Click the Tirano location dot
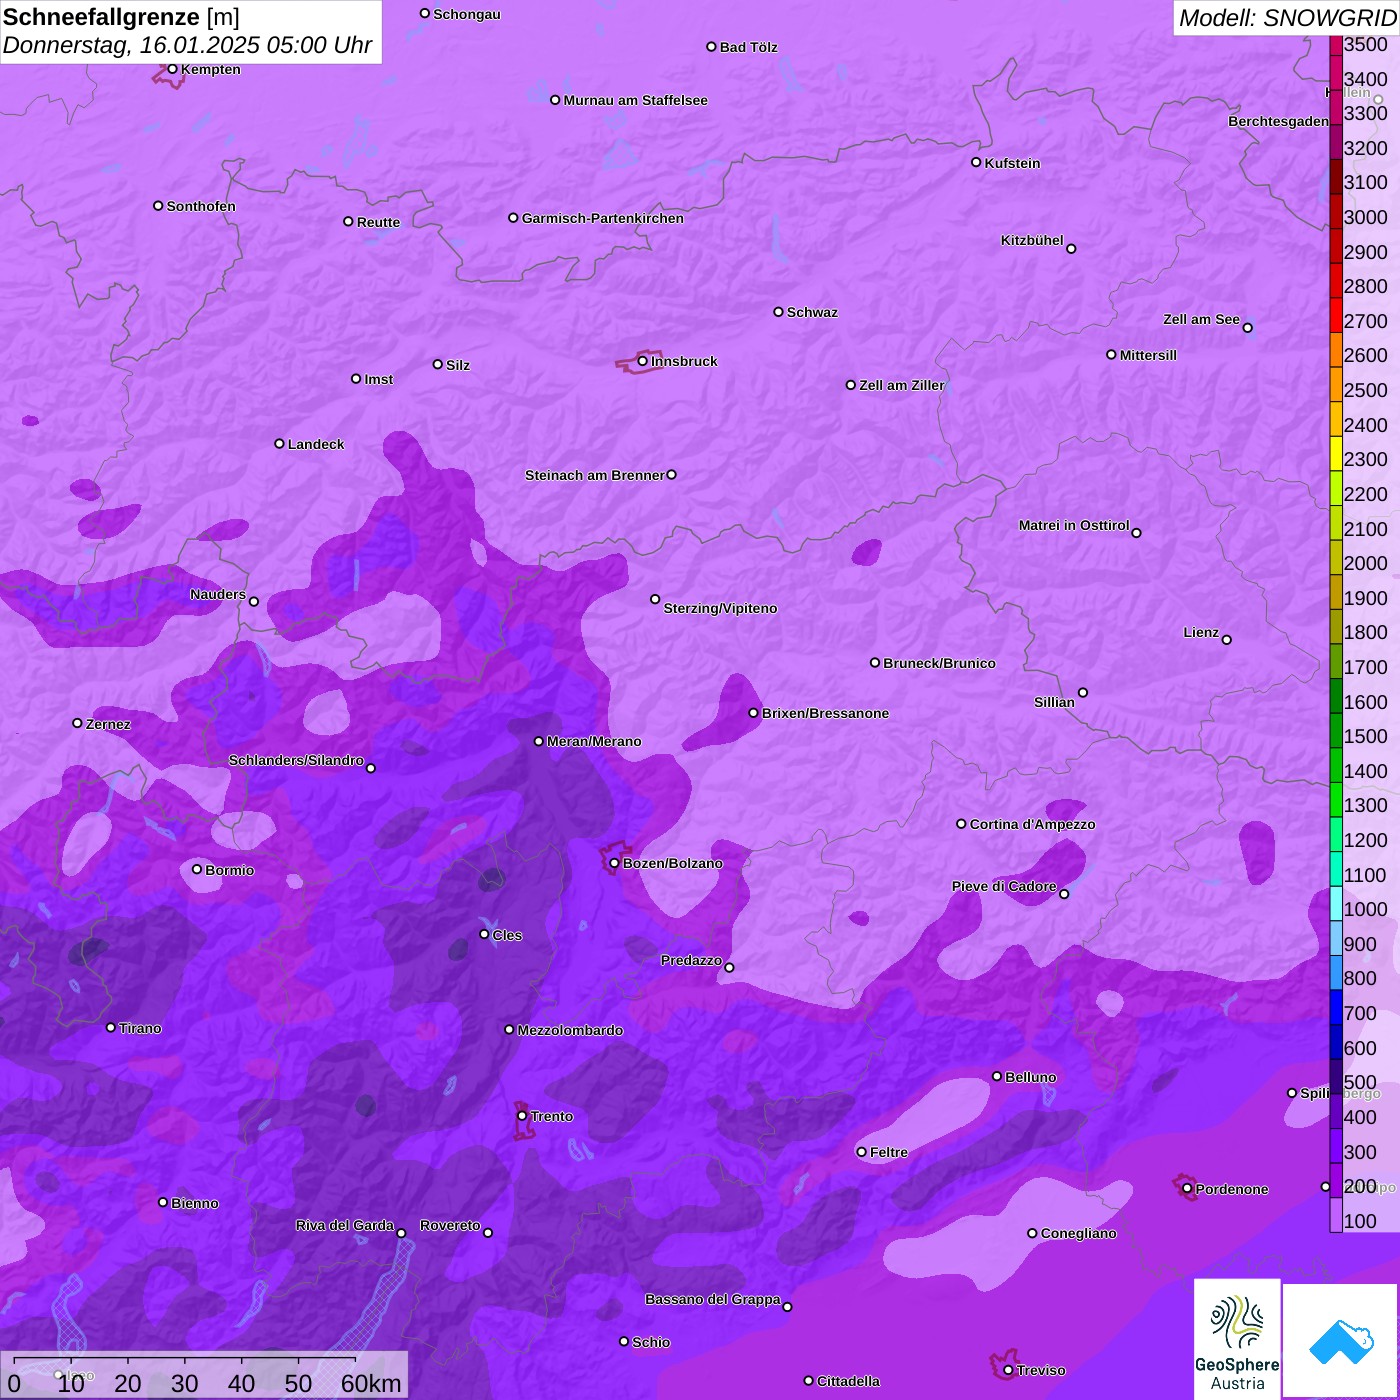 [x=111, y=1027]
